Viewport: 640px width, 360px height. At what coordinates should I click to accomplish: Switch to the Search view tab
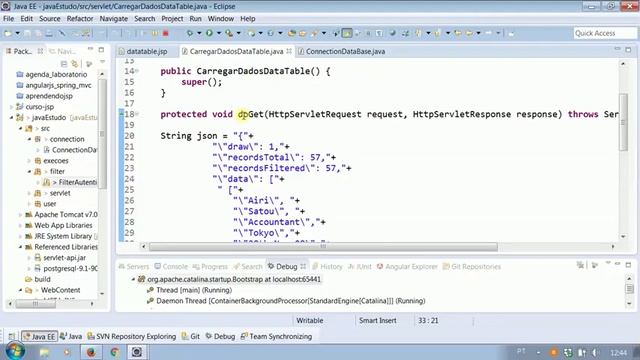[x=248, y=267]
